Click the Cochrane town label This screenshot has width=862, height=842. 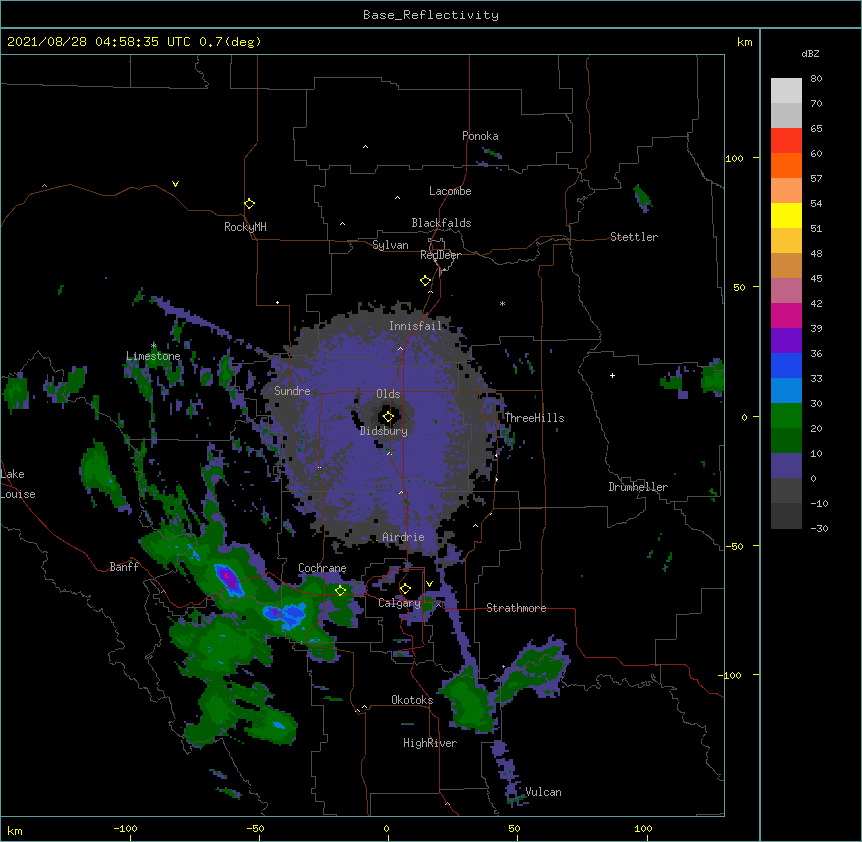(322, 568)
